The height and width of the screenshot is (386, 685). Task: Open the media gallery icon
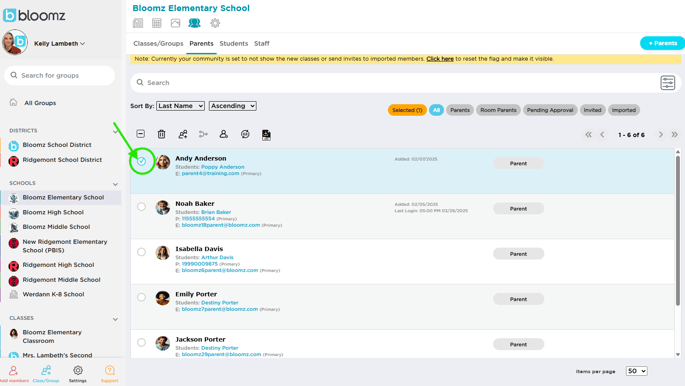click(x=176, y=23)
